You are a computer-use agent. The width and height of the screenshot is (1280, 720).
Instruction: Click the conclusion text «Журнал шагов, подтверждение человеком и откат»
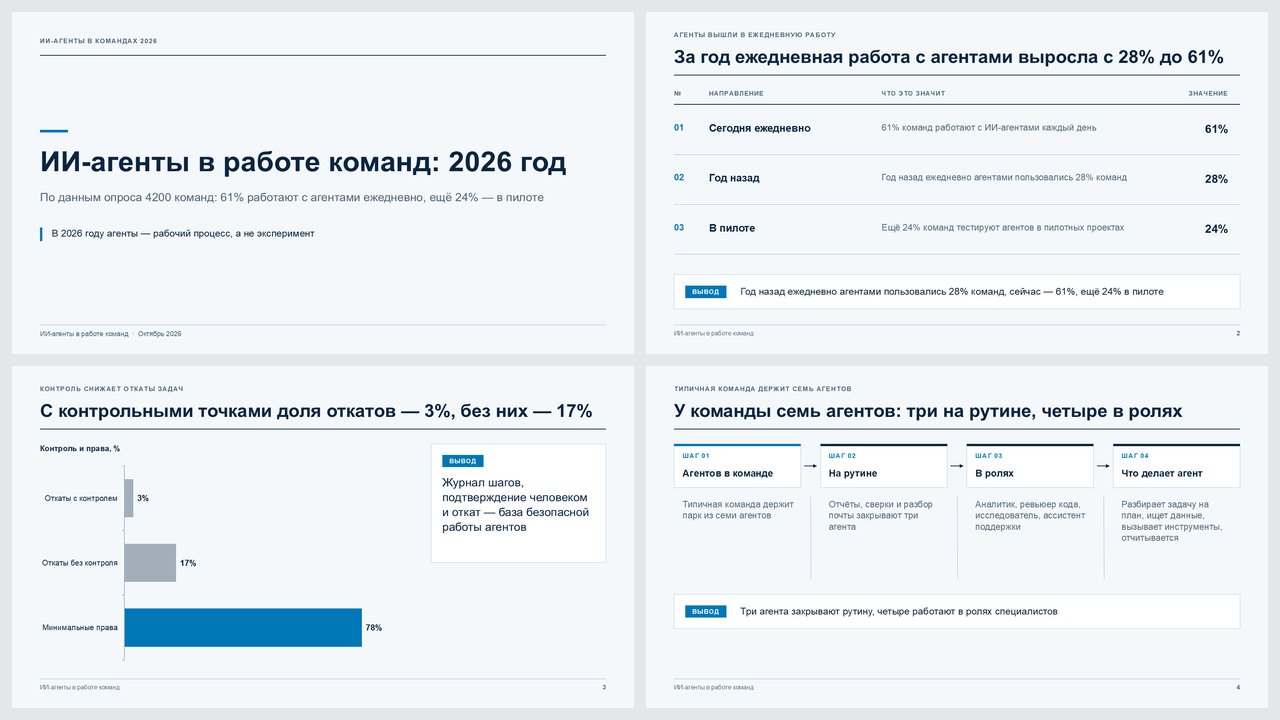click(x=515, y=505)
